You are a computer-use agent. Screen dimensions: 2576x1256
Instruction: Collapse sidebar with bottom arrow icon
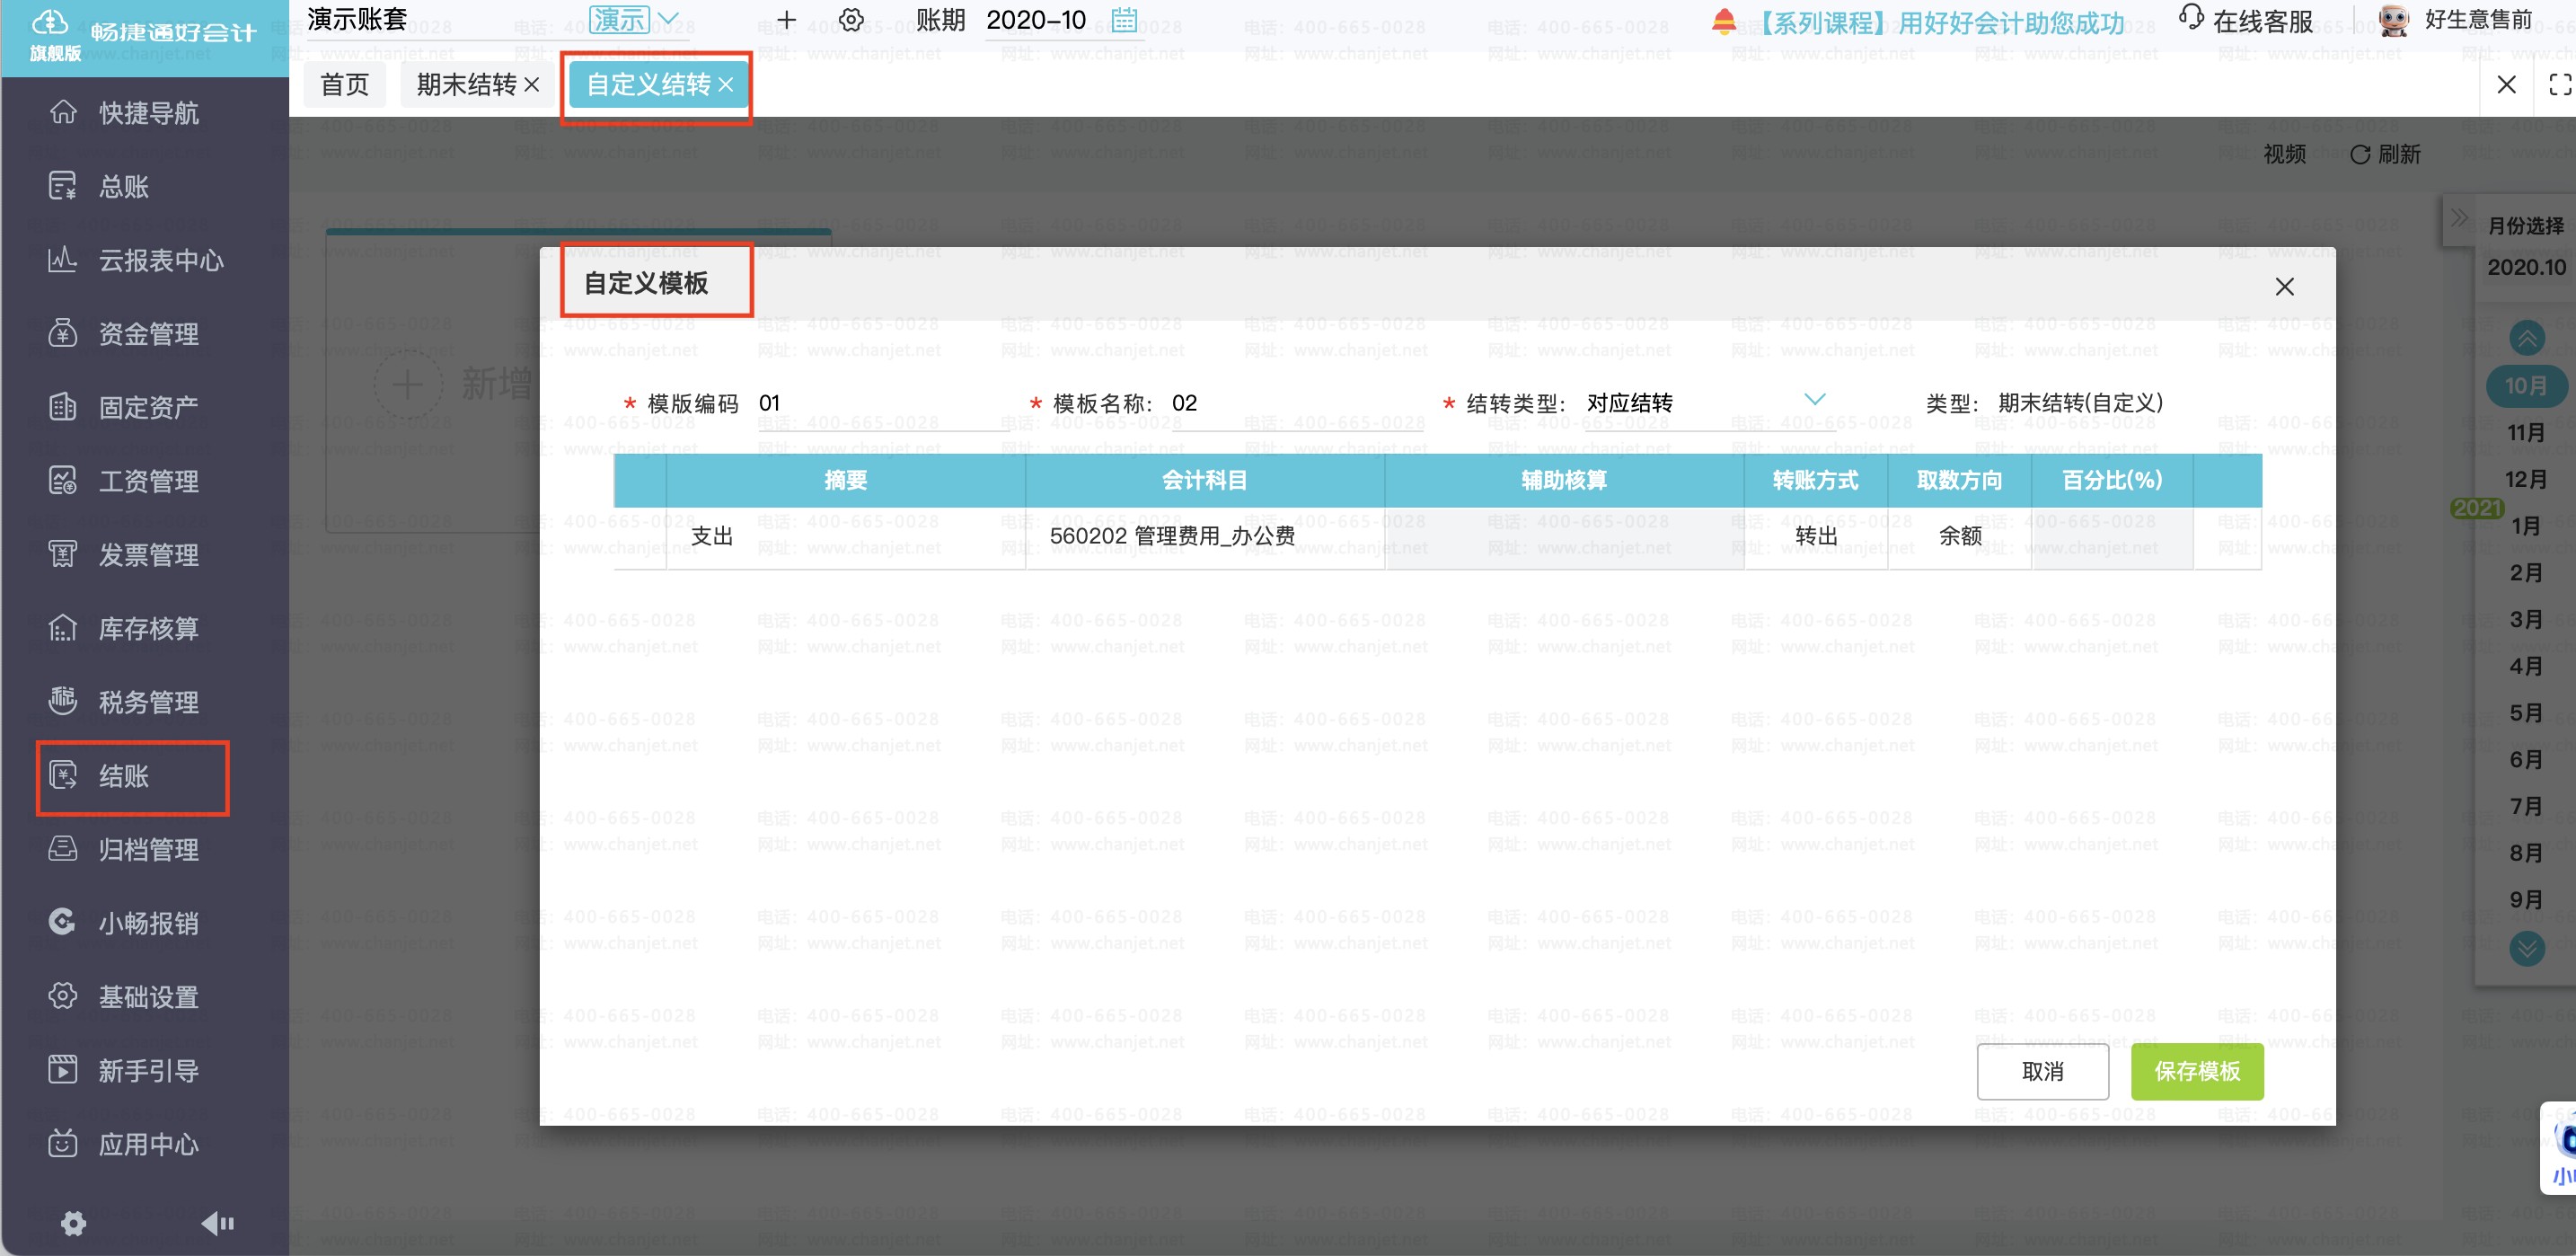pyautogui.click(x=217, y=1223)
